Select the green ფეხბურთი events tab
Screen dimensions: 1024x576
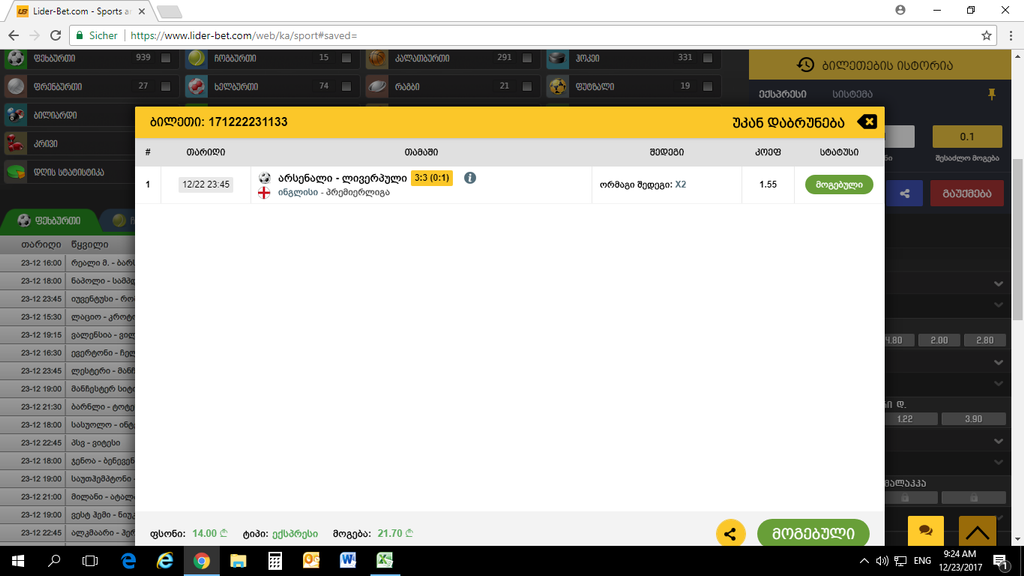pos(49,221)
